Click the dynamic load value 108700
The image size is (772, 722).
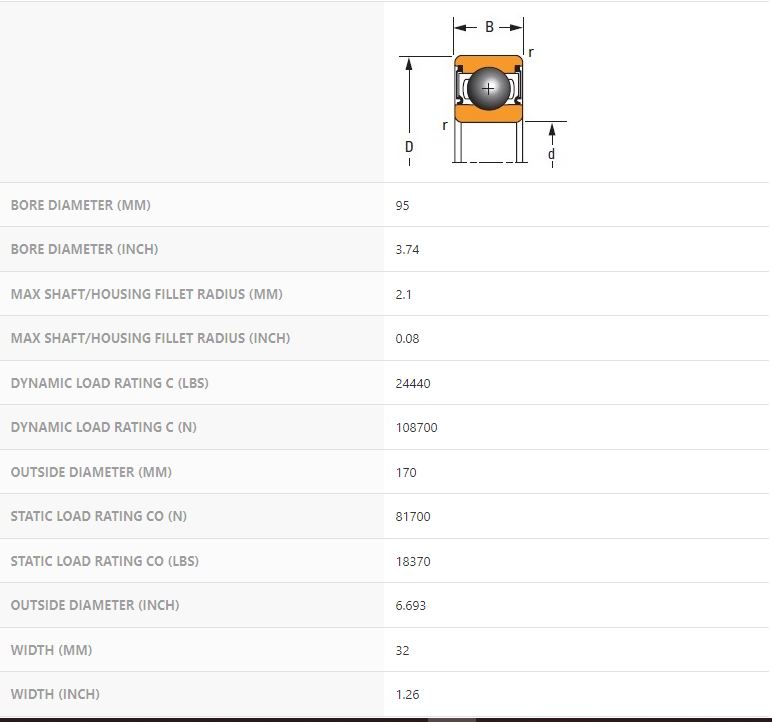(416, 427)
